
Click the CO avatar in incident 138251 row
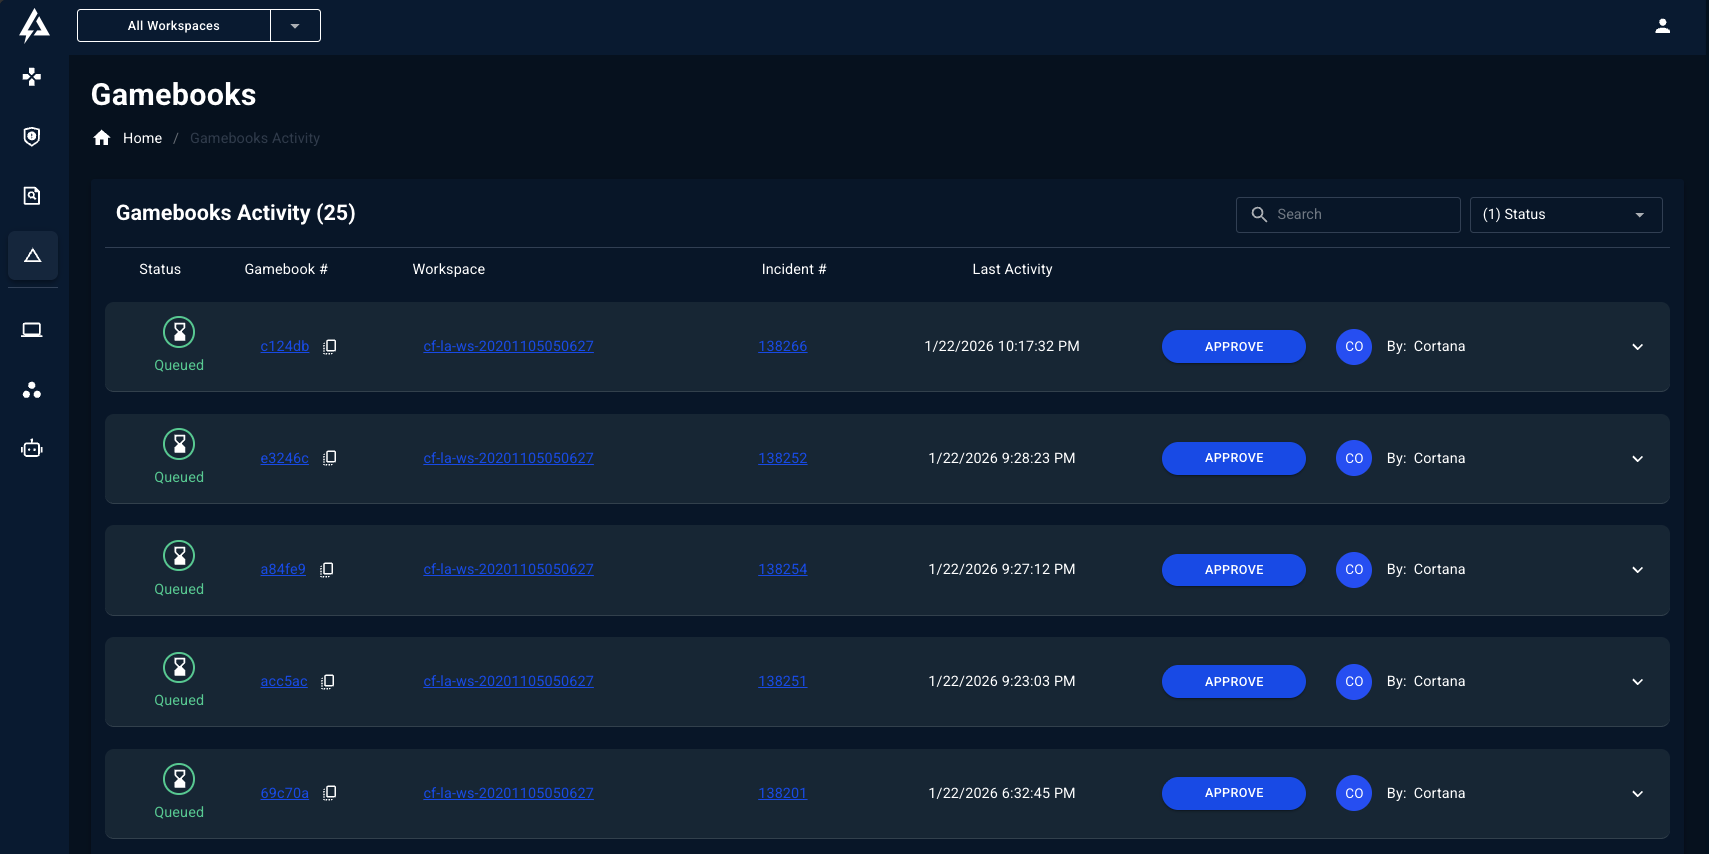[1354, 682]
